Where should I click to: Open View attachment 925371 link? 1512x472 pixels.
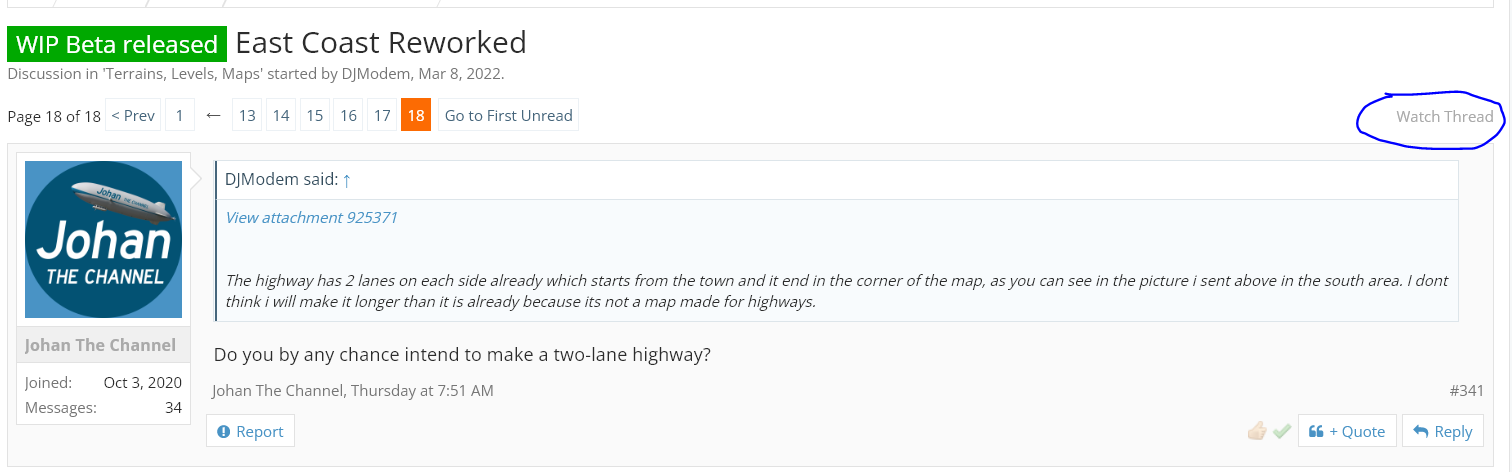(x=311, y=217)
